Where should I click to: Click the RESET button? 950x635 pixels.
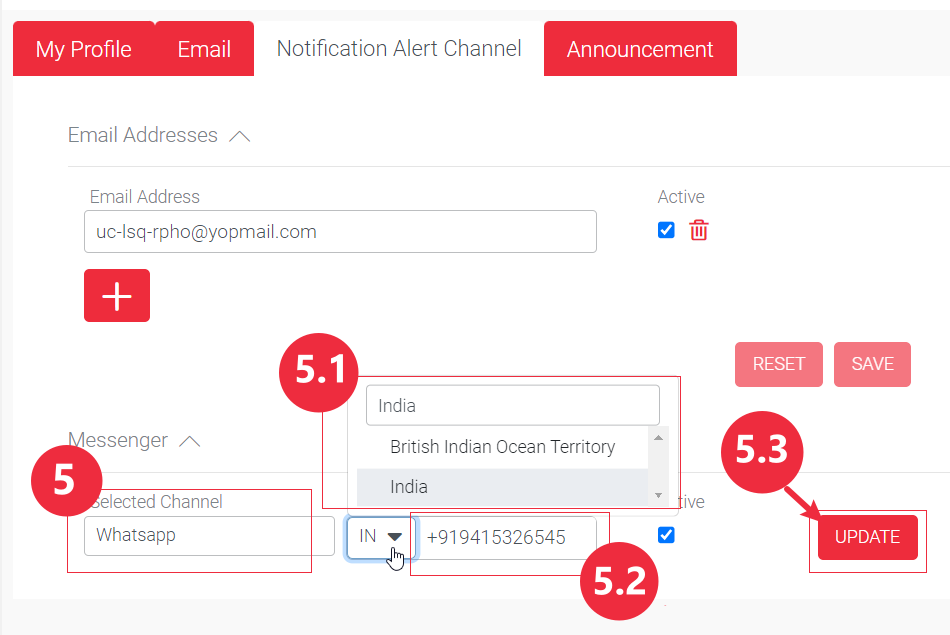tap(778, 364)
